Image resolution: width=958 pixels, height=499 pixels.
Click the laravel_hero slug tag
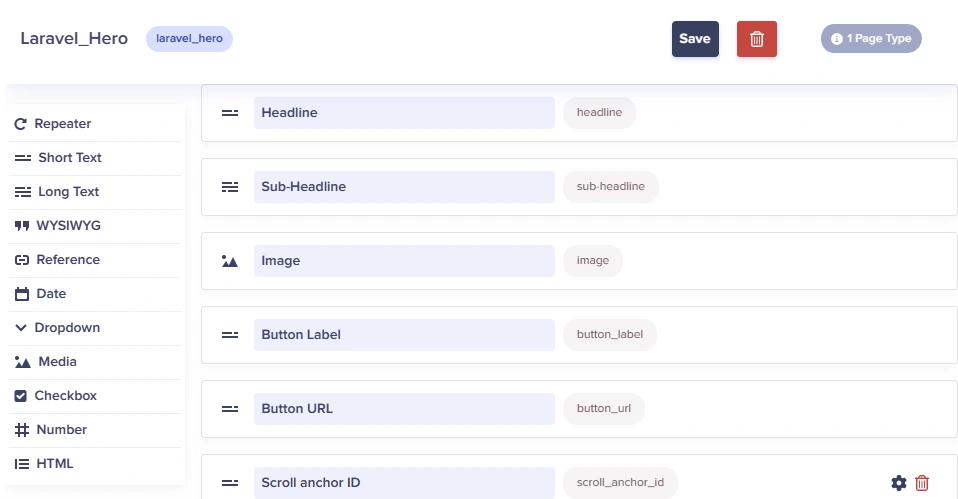click(189, 38)
